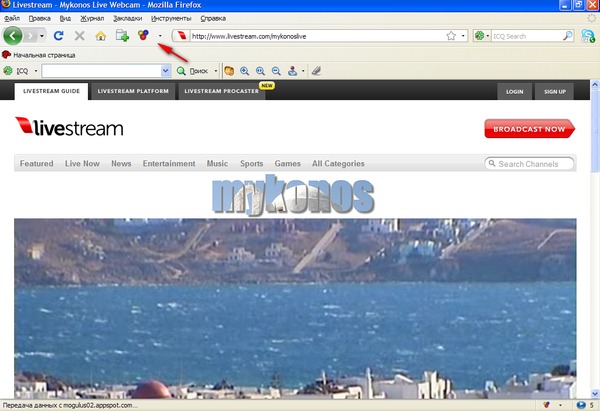Open the dropdown next to the colored balls icon
Screen dimensions: 600x411
click(x=160, y=36)
